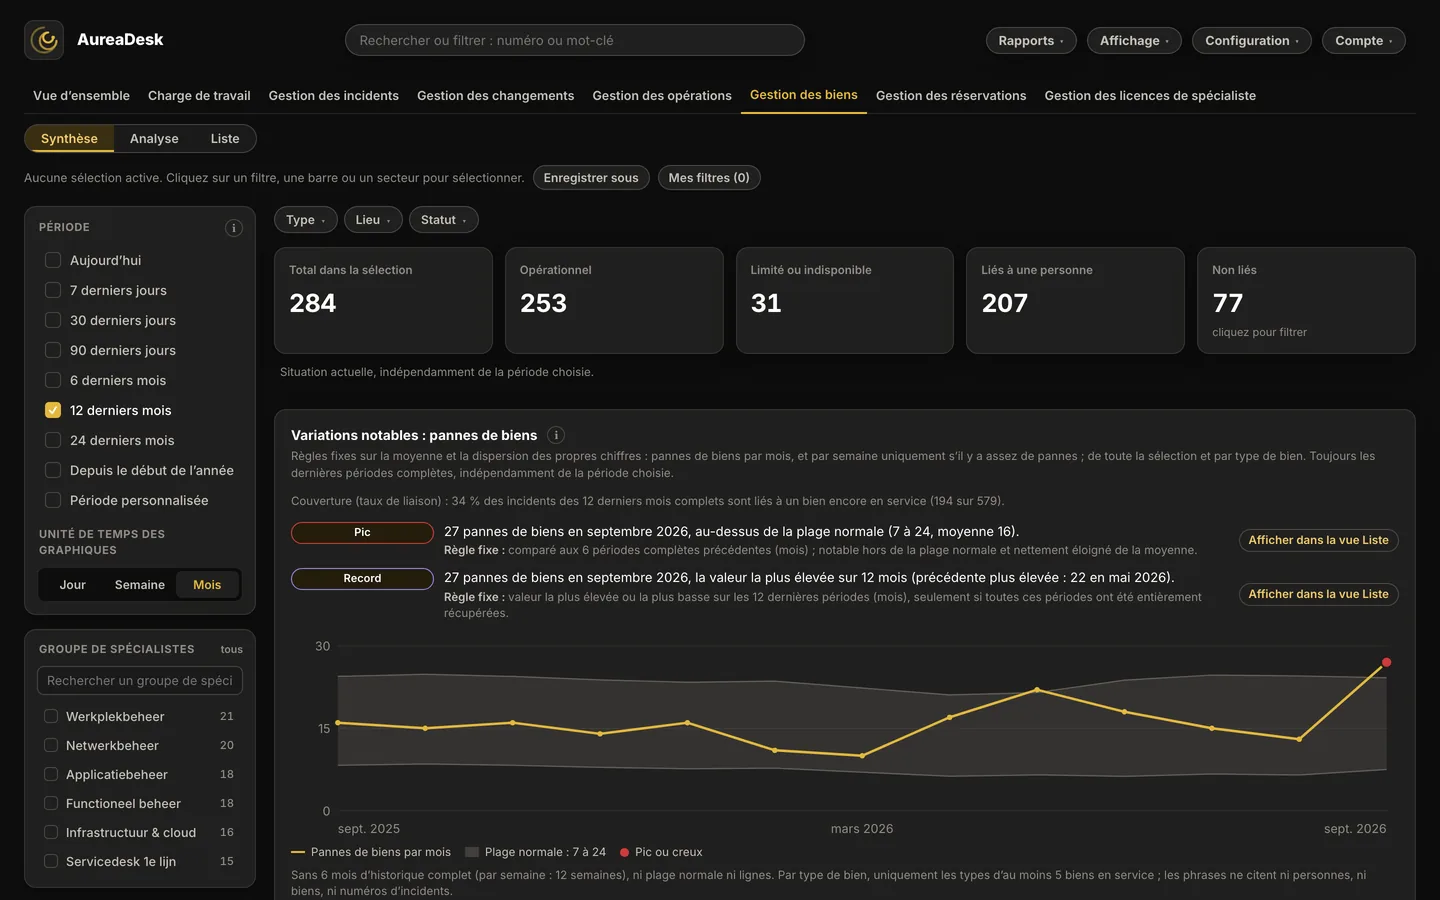Click the Limité ou indisponible card
1440x900 pixels.
point(845,300)
